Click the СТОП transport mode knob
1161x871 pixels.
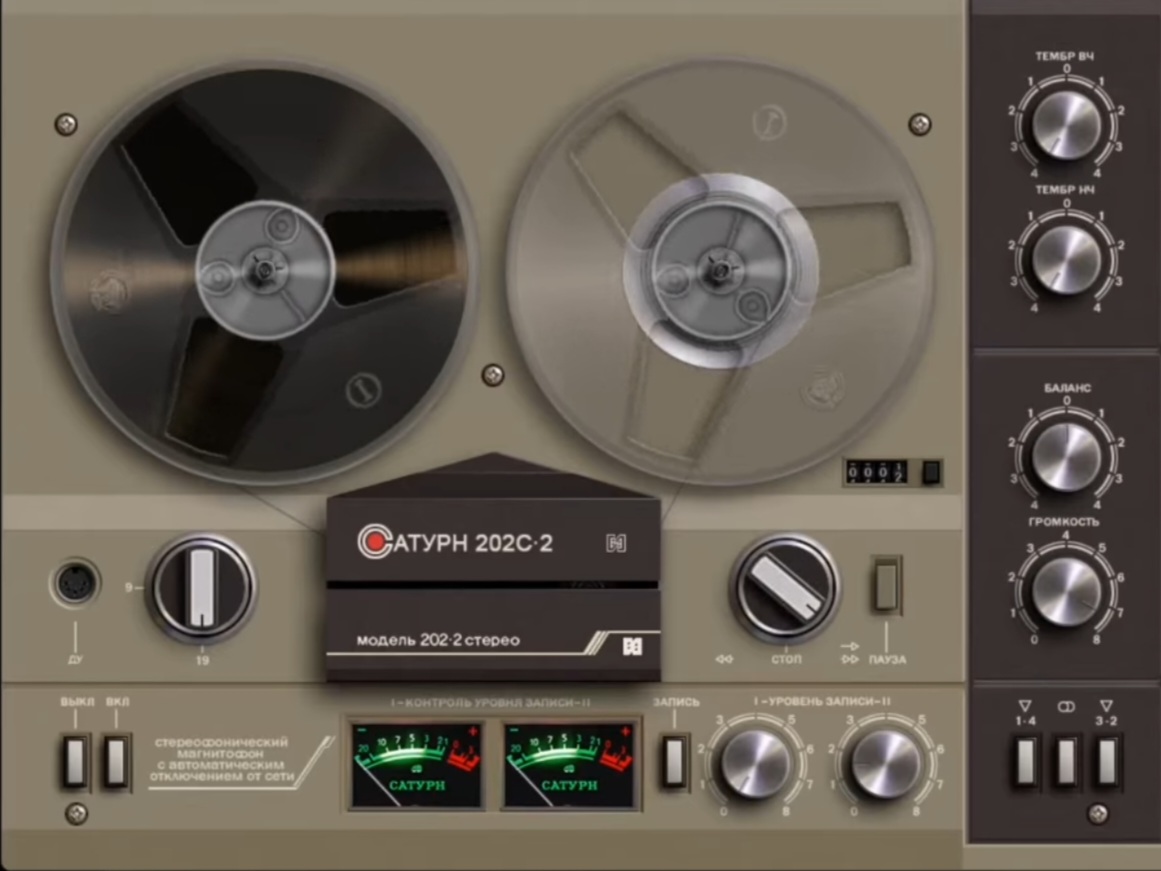coord(786,587)
